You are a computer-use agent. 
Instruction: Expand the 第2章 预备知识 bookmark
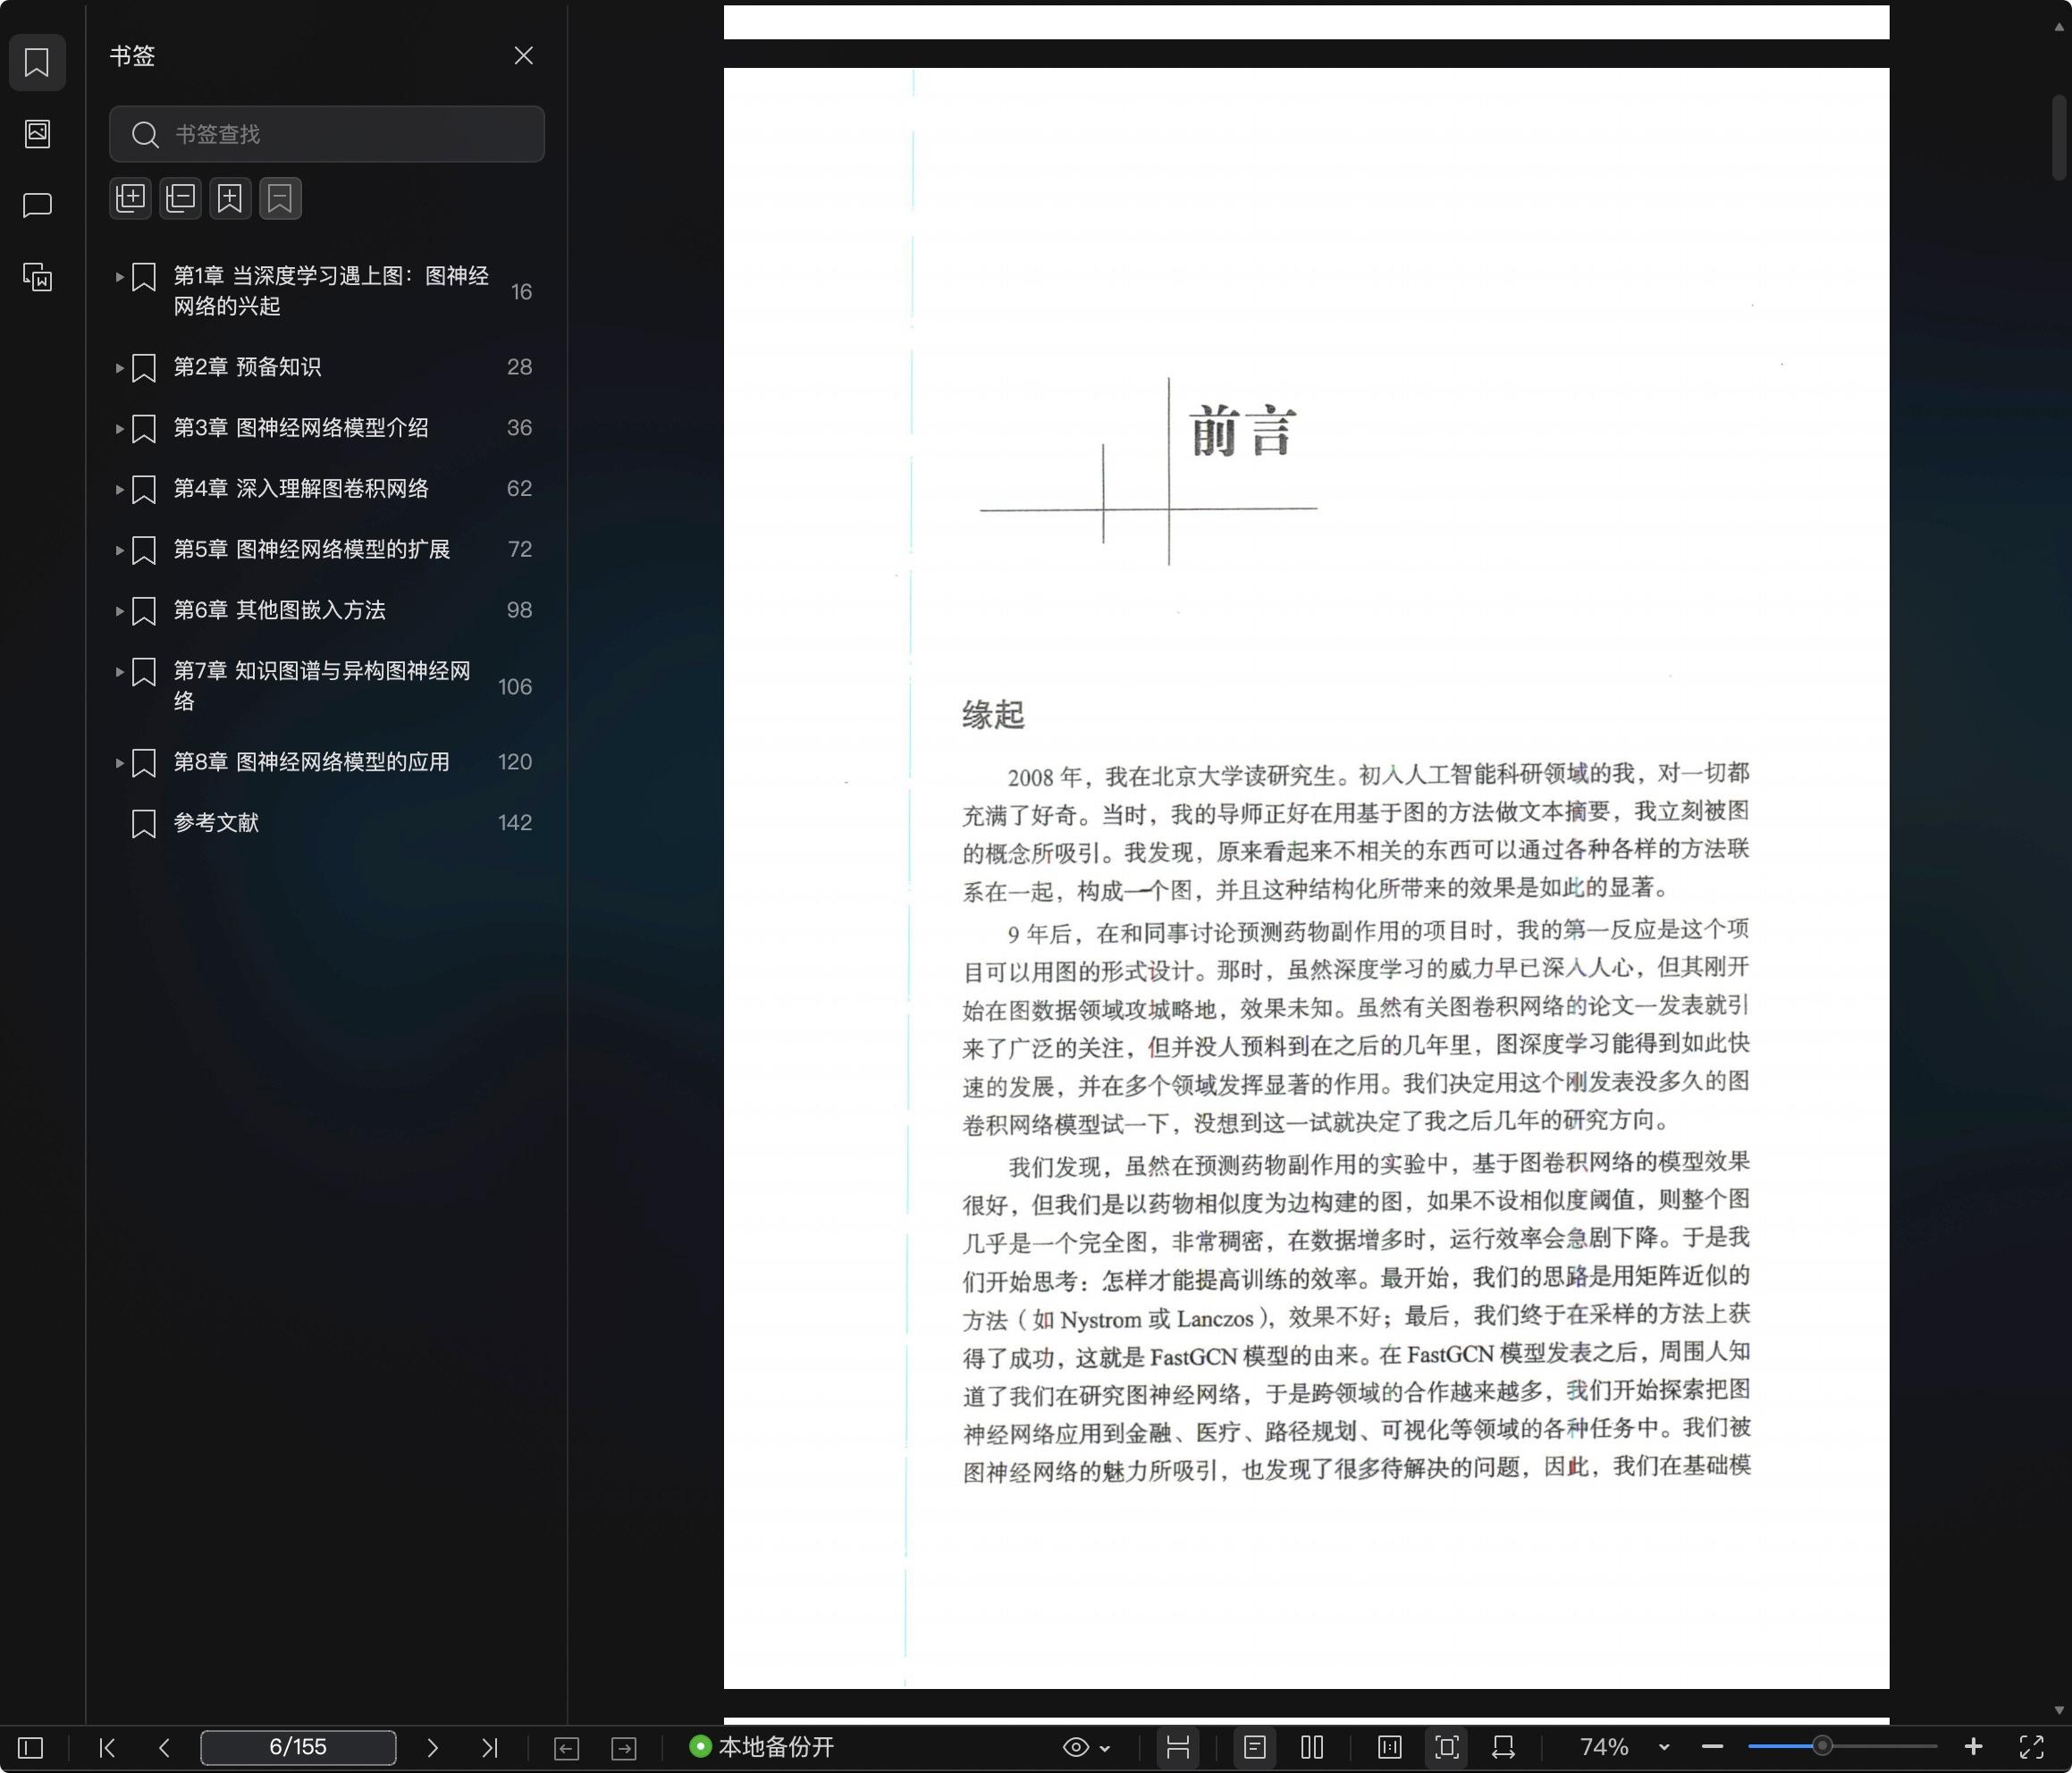[119, 368]
